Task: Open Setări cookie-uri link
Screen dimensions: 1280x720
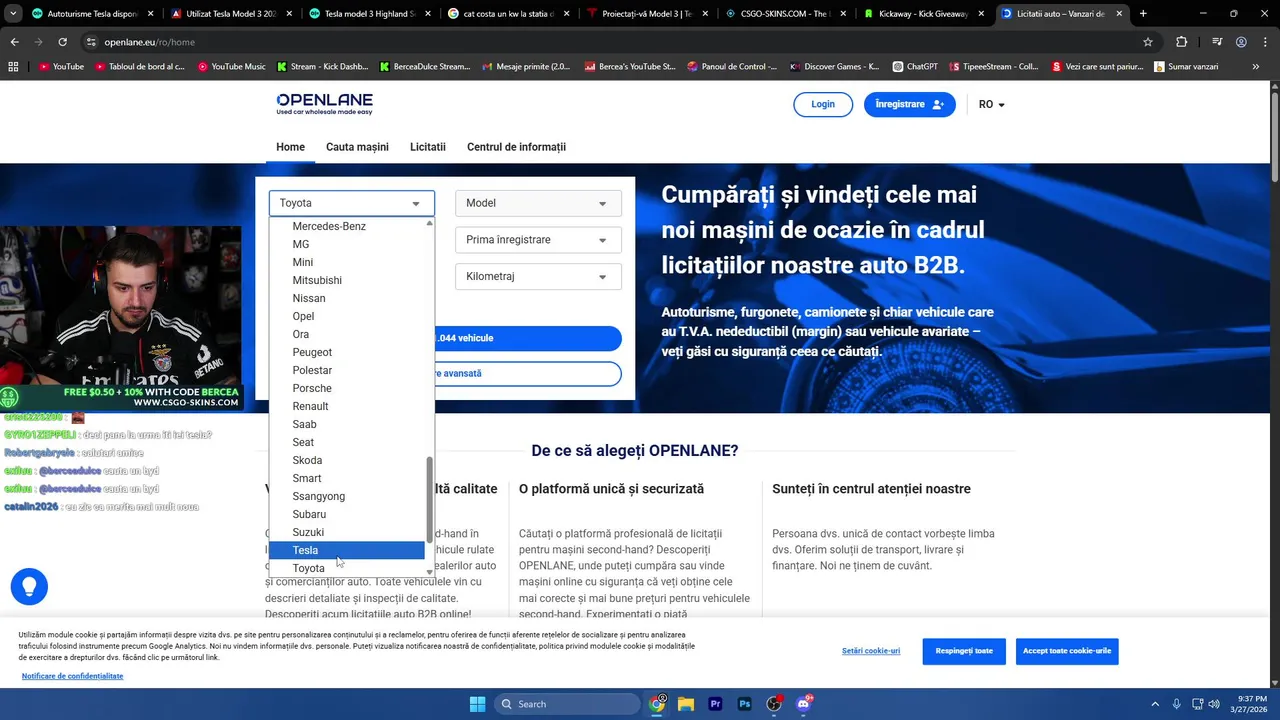Action: pos(871,651)
